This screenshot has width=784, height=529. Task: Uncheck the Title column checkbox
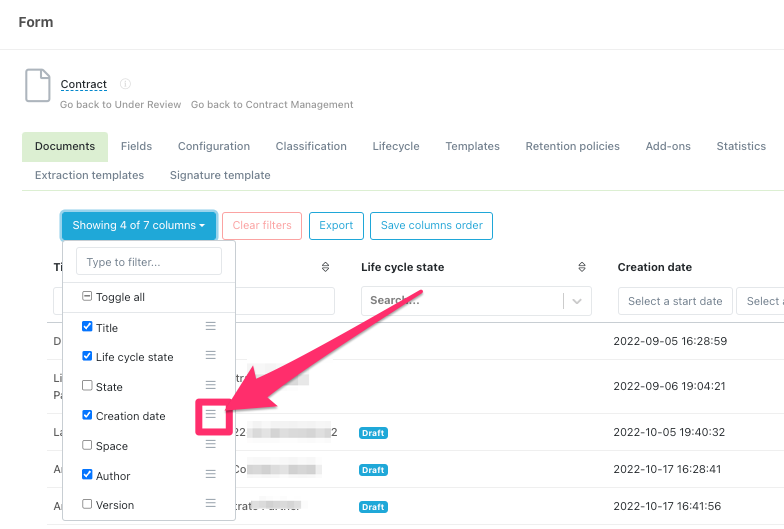(x=87, y=327)
